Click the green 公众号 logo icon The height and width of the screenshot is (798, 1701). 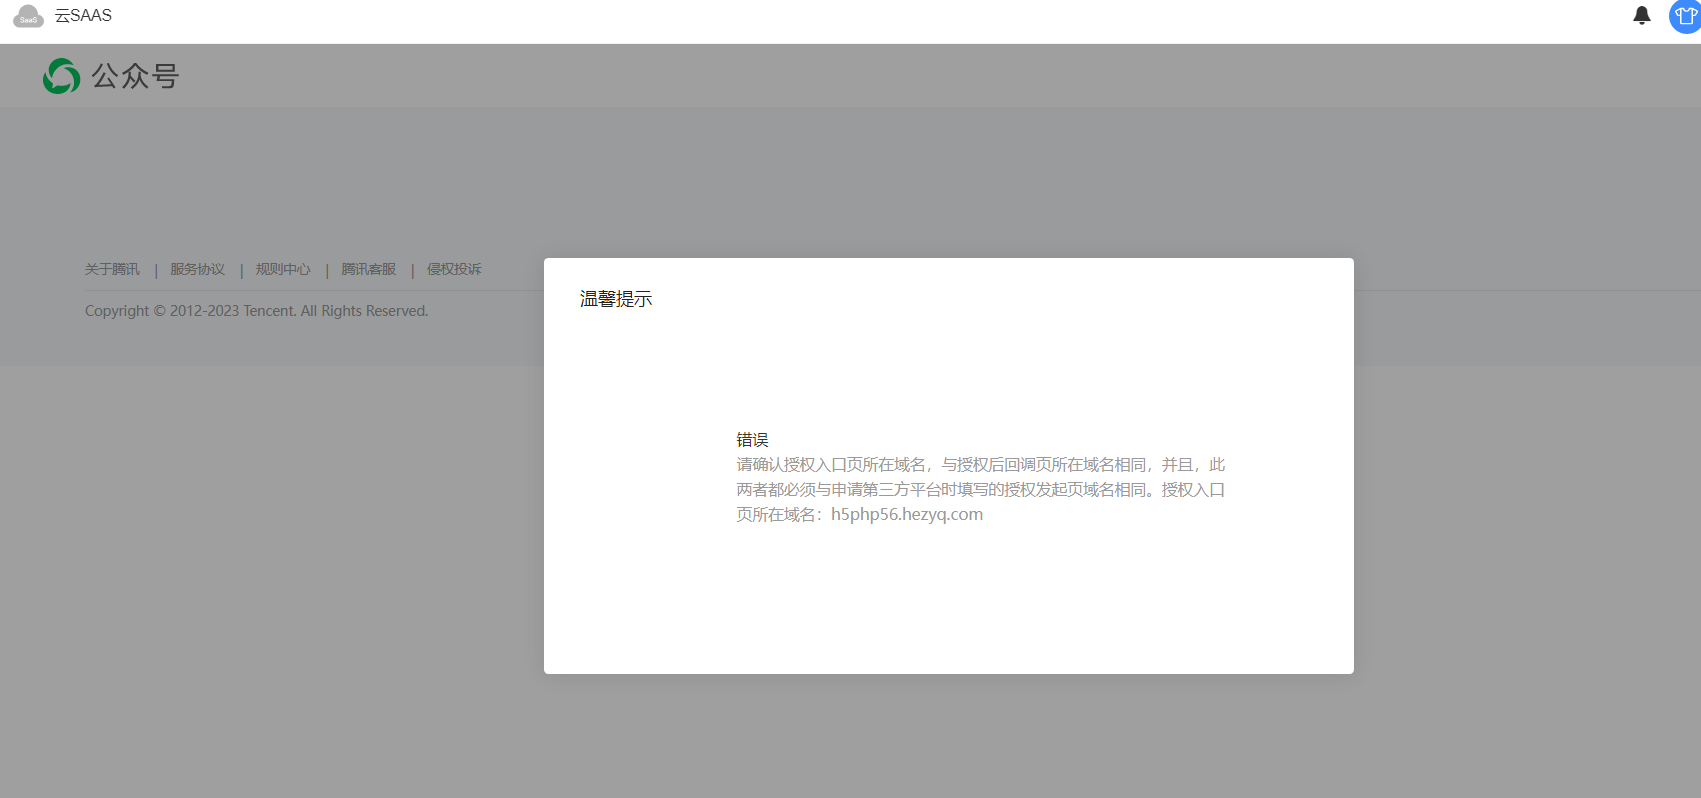coord(62,76)
